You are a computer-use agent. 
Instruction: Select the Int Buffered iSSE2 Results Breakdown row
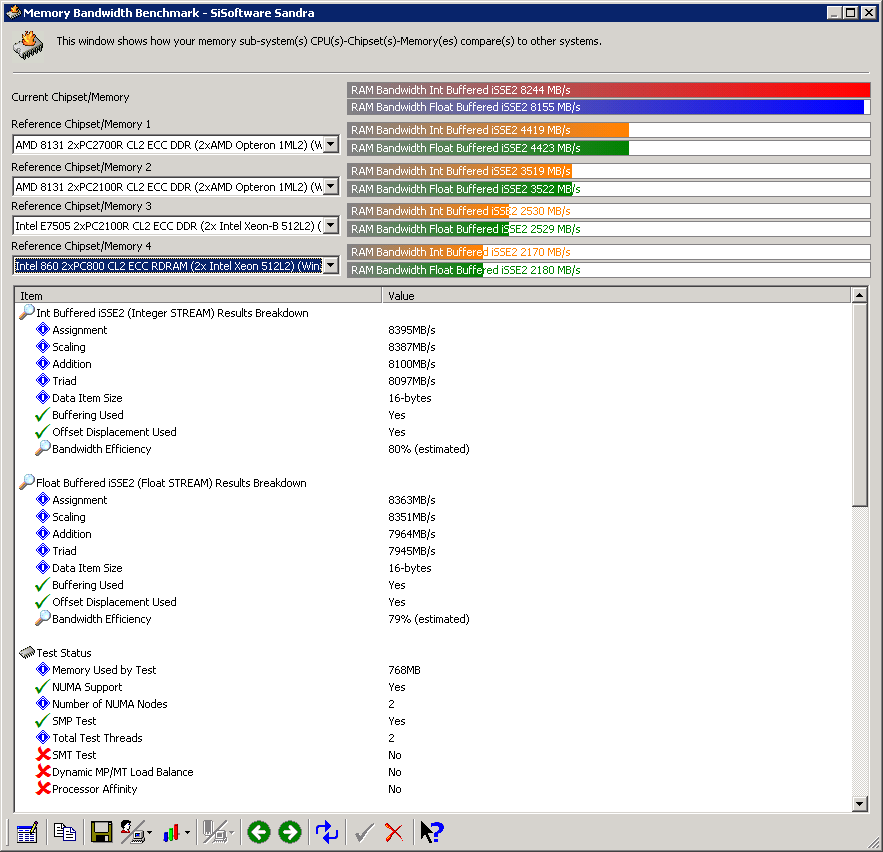(172, 313)
